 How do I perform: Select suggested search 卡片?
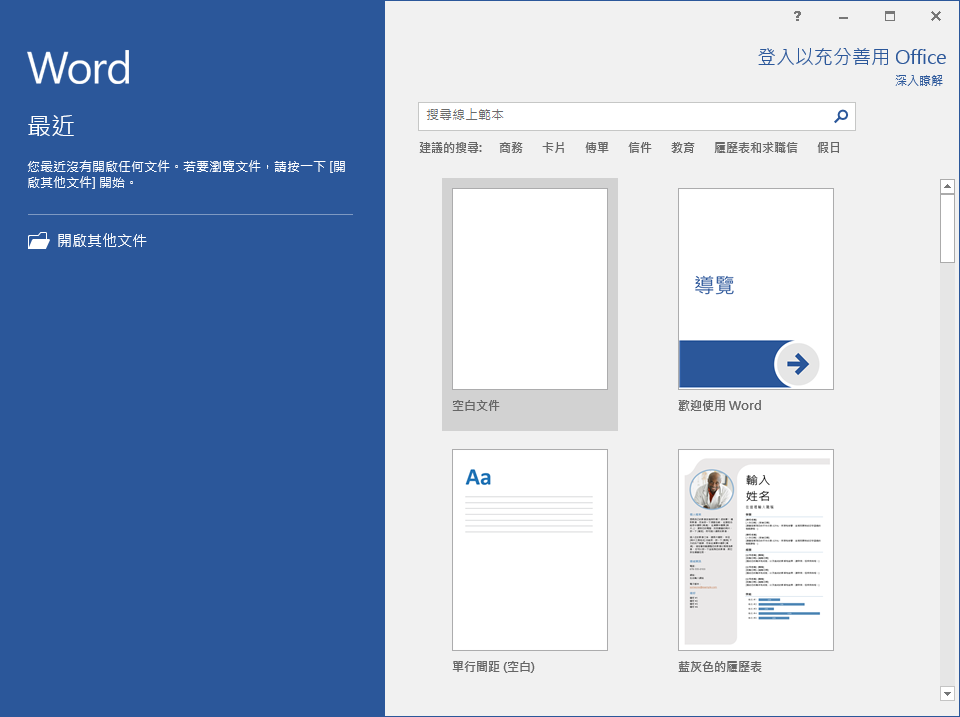tap(553, 148)
